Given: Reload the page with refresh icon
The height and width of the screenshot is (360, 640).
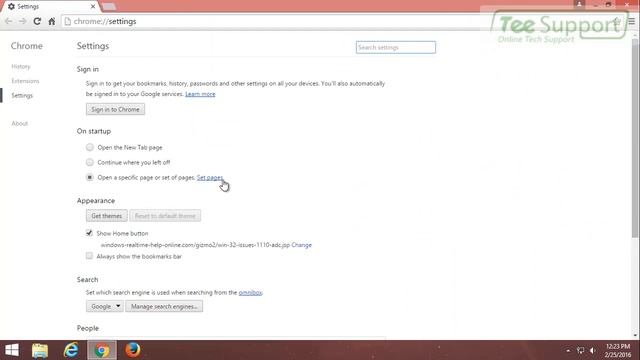Looking at the screenshot, I should coord(37,21).
